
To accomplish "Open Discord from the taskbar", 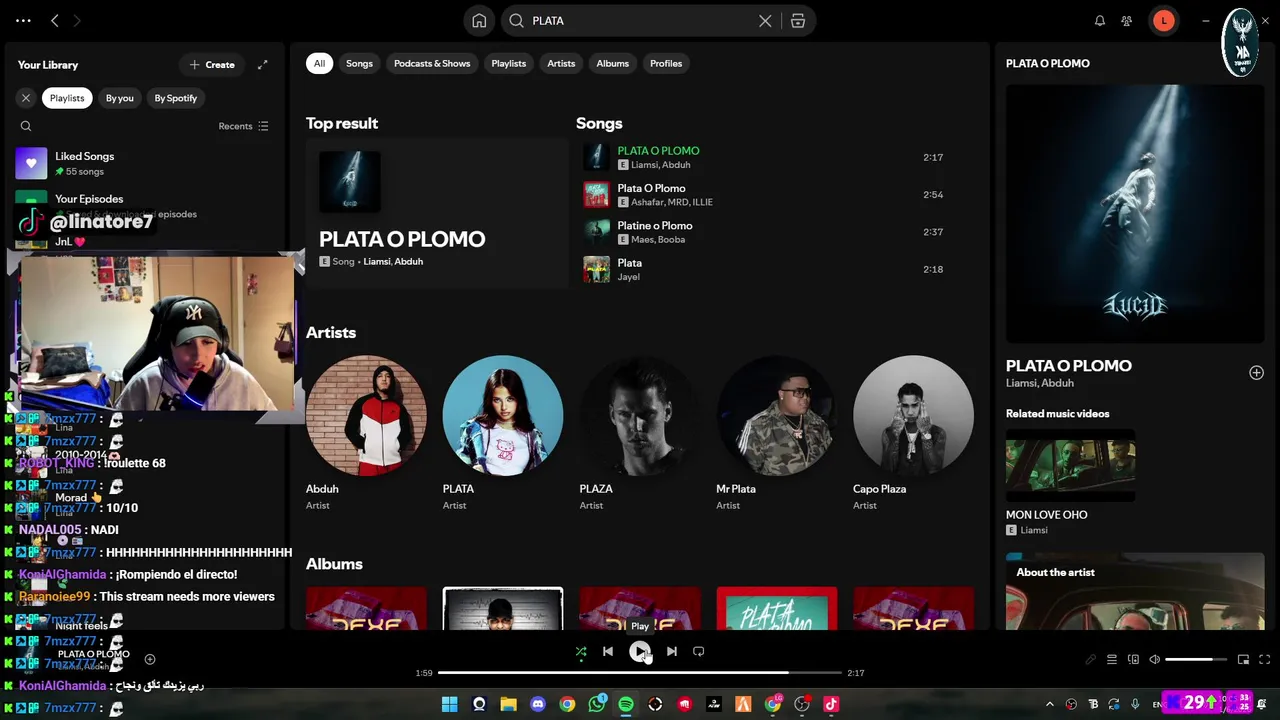I will 538,704.
